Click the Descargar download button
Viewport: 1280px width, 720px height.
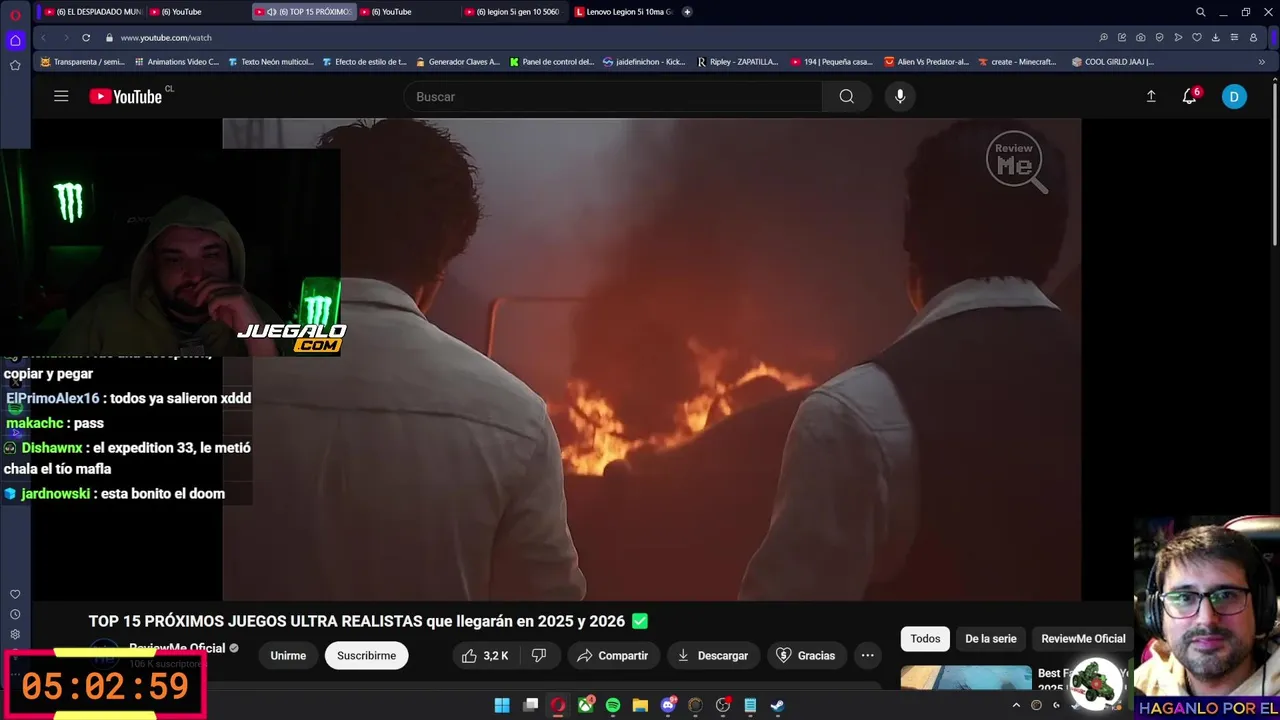[x=713, y=655]
